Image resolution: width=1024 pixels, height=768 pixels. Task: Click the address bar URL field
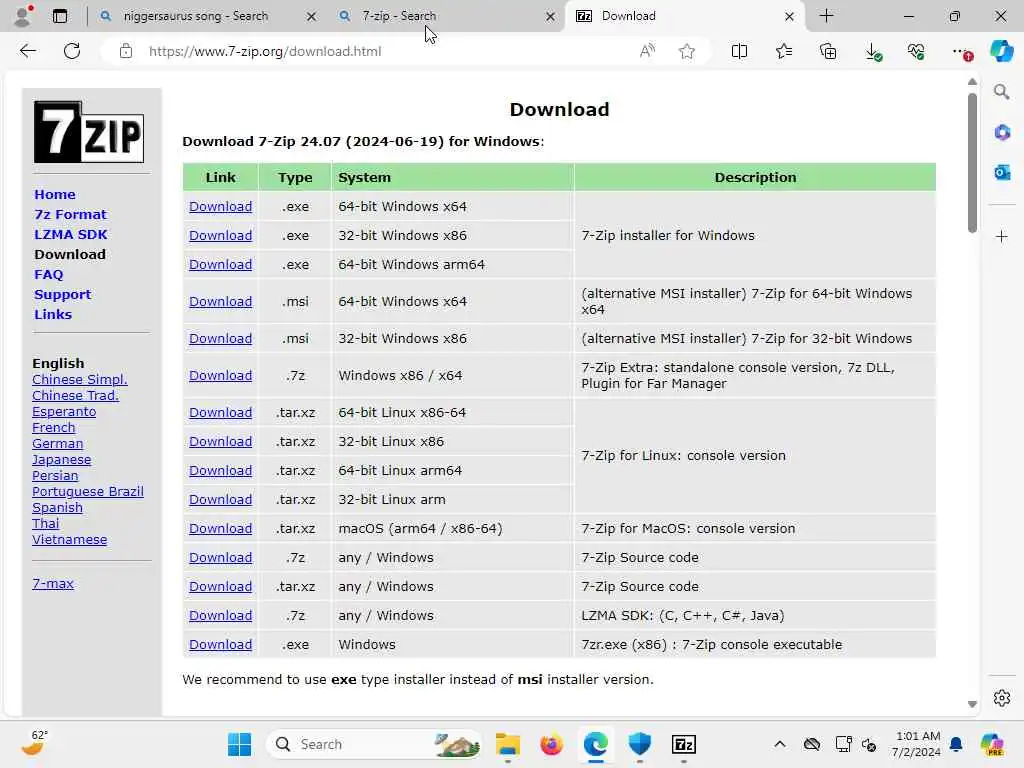385,51
